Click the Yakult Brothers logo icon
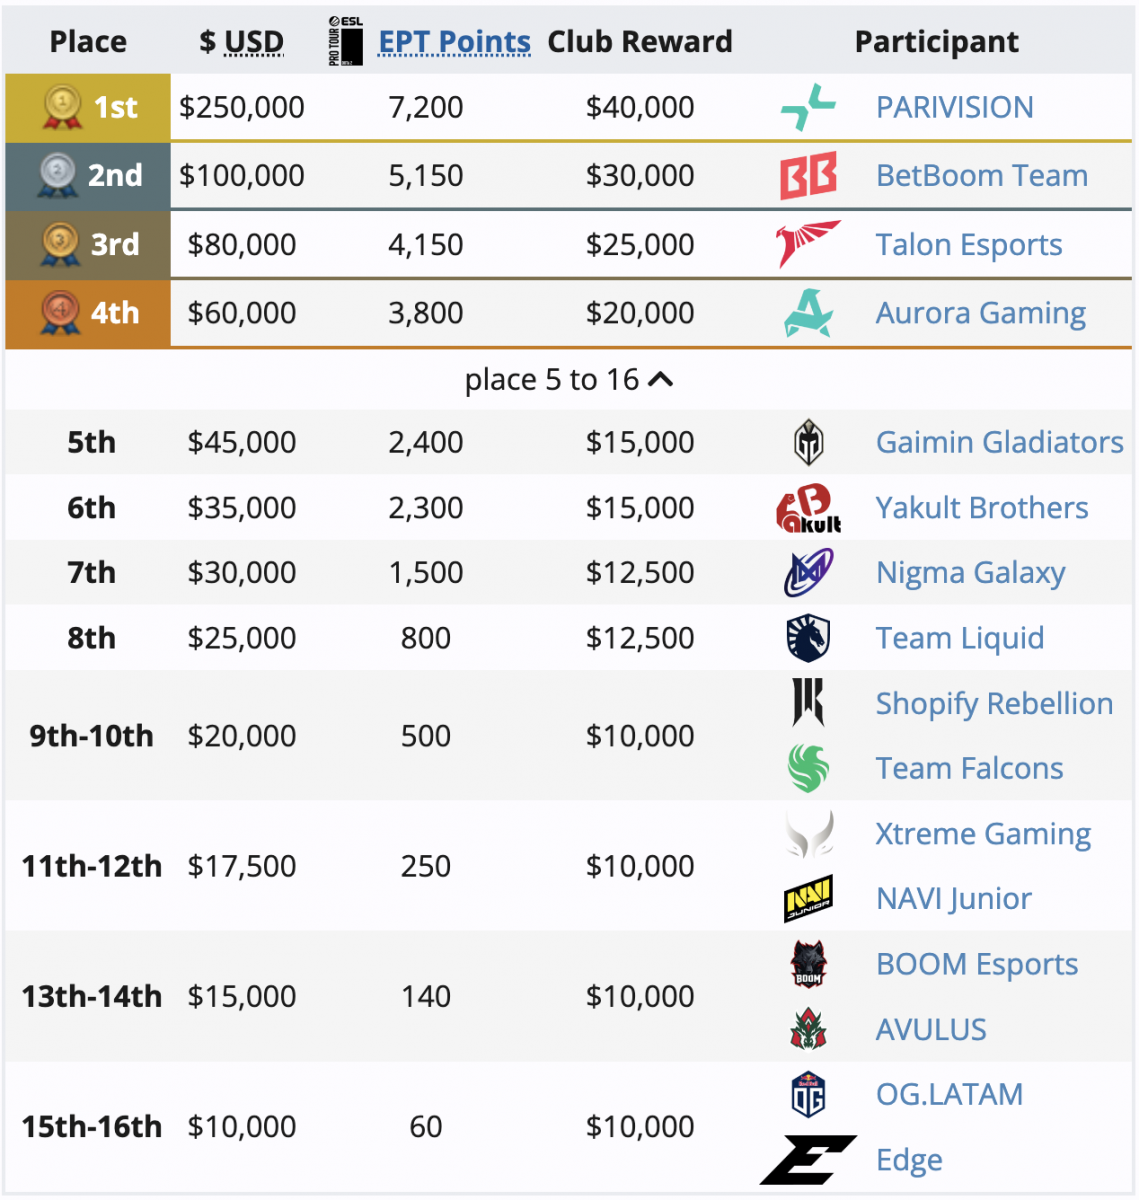The height and width of the screenshot is (1200, 1139). tap(808, 508)
